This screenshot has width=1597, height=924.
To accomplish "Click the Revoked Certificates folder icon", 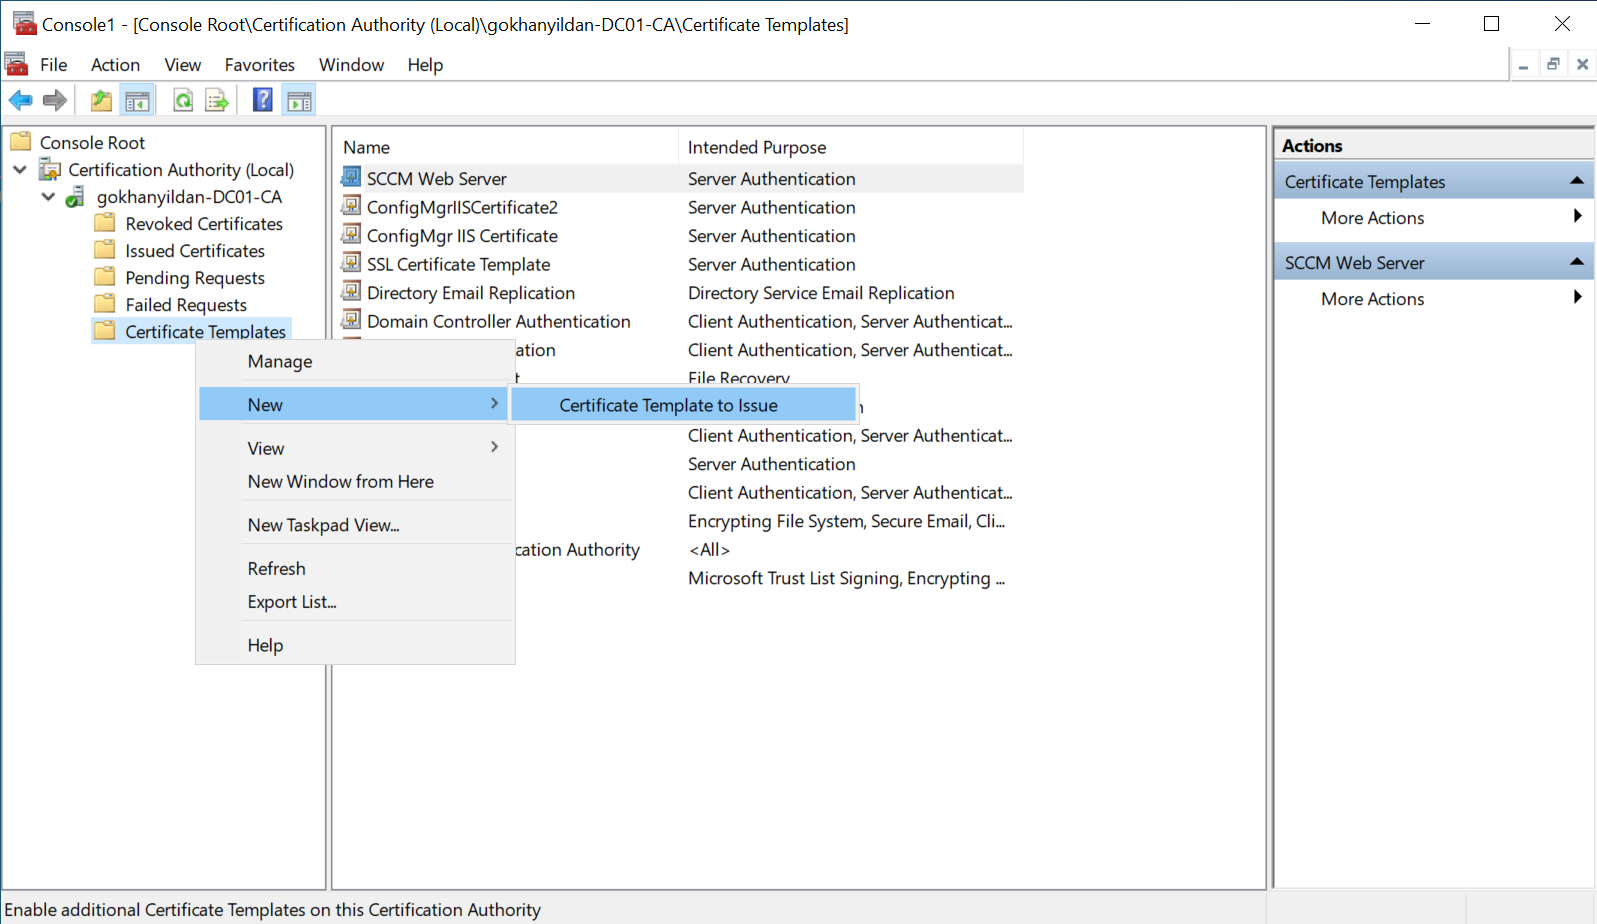I will [x=105, y=223].
